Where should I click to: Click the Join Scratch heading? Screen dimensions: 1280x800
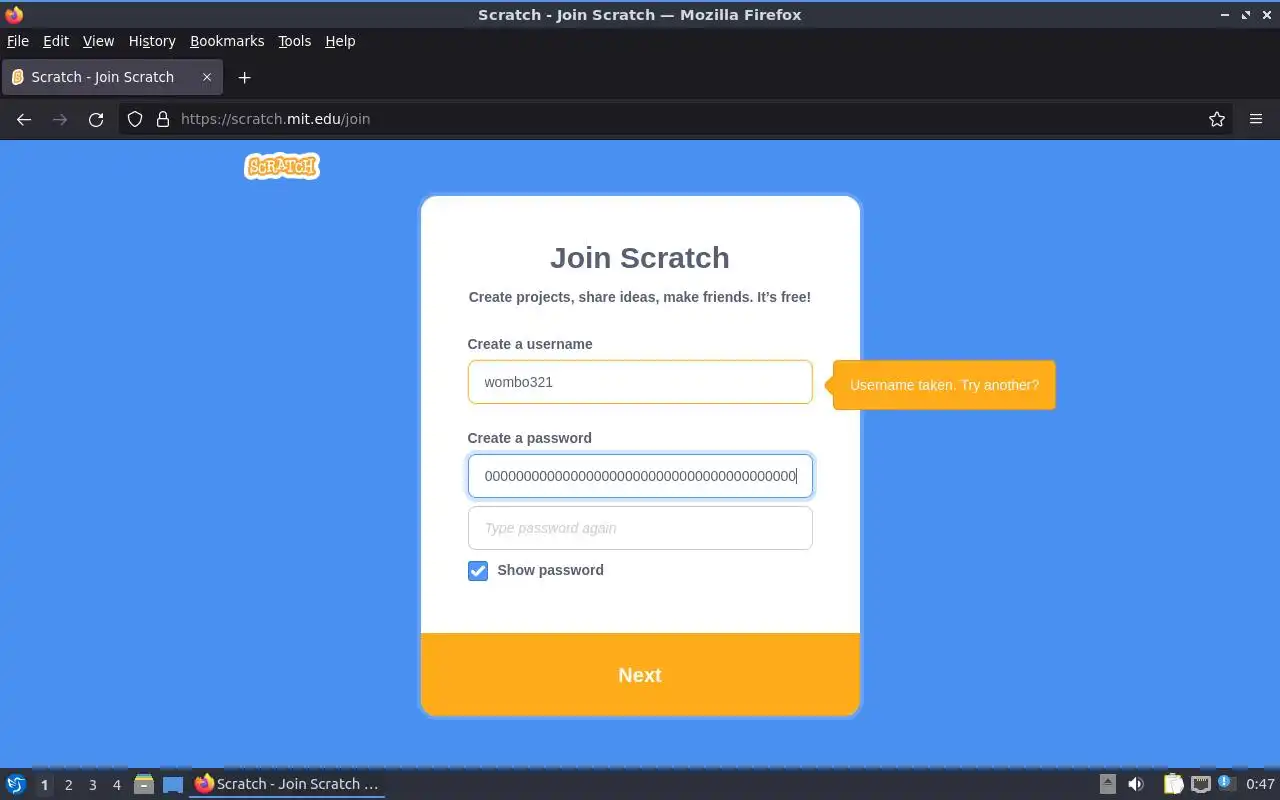[x=640, y=258]
